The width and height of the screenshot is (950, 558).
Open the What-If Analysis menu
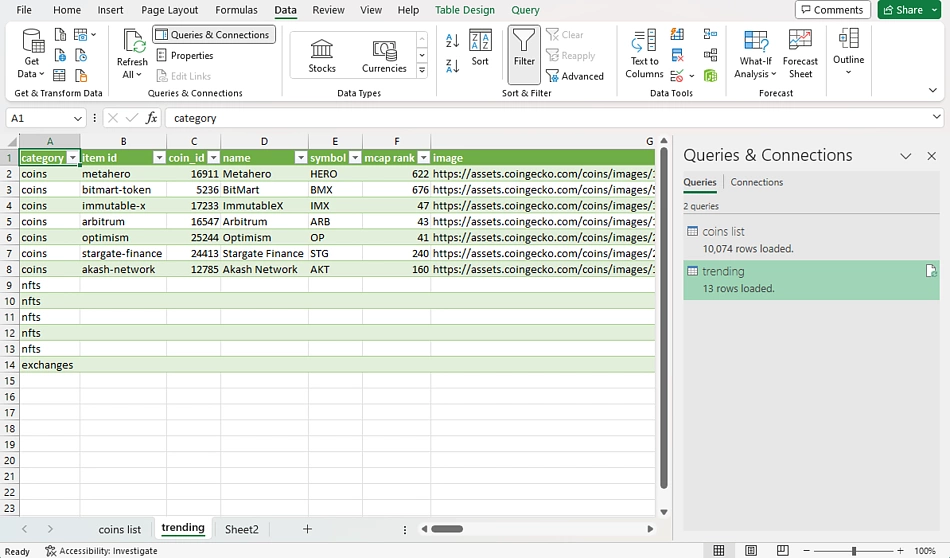pos(755,55)
